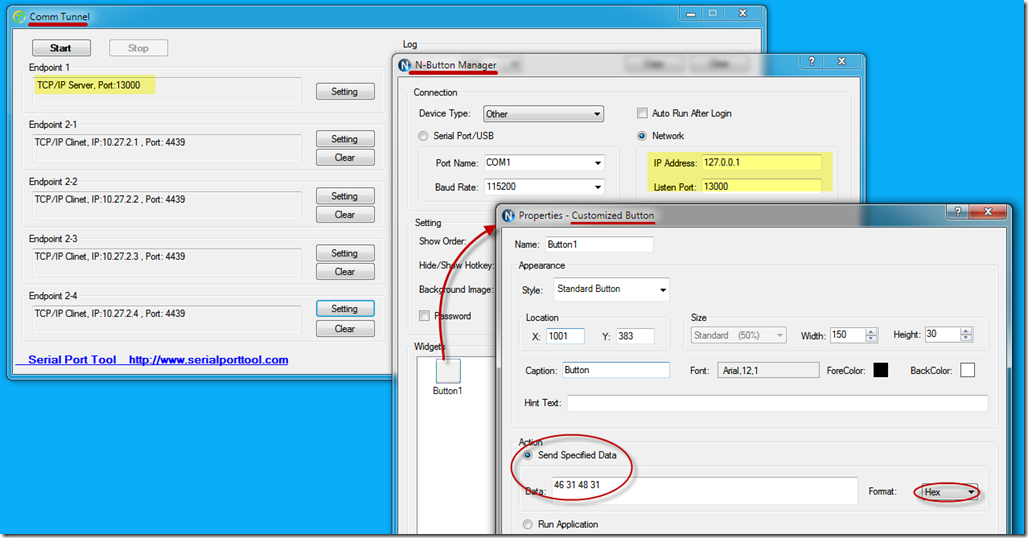Open Setting for Endpoint 2-2
The height and width of the screenshot is (538, 1028).
(x=345, y=196)
